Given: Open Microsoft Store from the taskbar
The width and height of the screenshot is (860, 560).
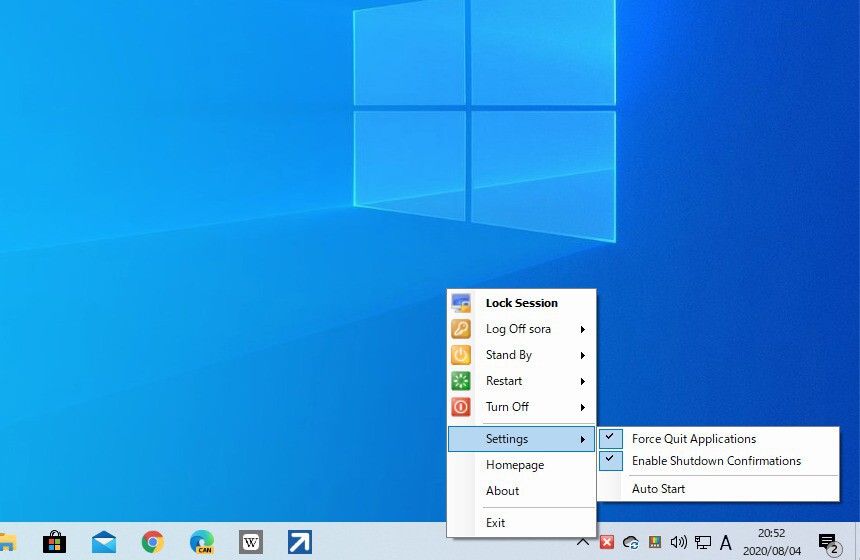Looking at the screenshot, I should click(55, 542).
